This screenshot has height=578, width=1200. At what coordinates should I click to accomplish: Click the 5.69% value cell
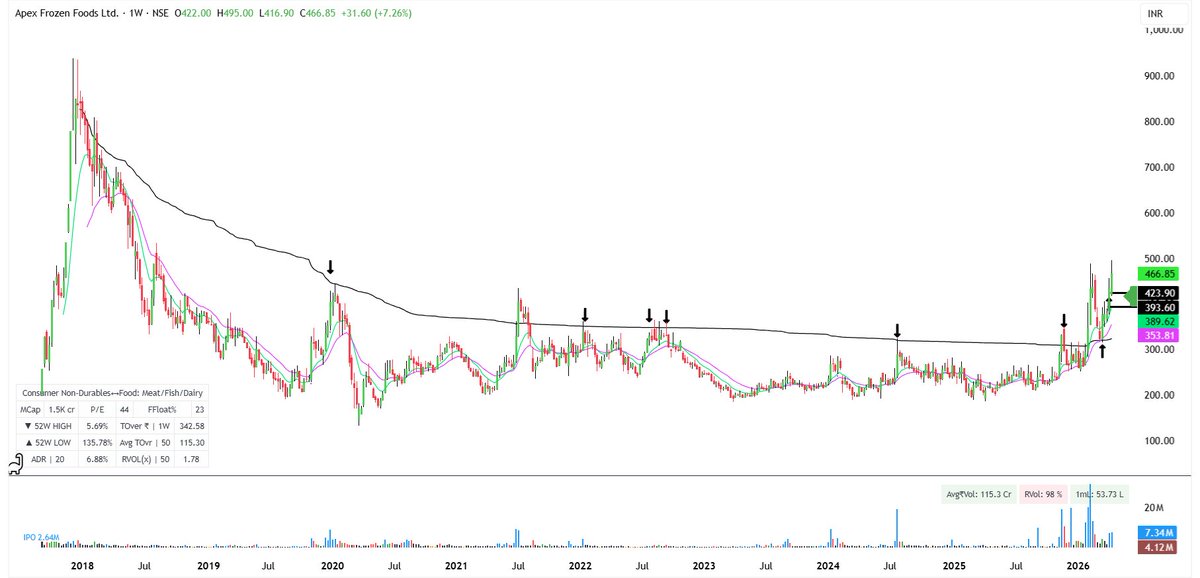coord(97,426)
